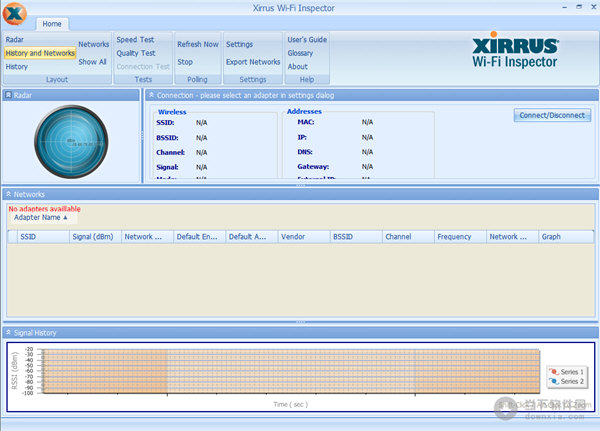This screenshot has height=431, width=600.
Task: Stop polling
Action: [185, 62]
